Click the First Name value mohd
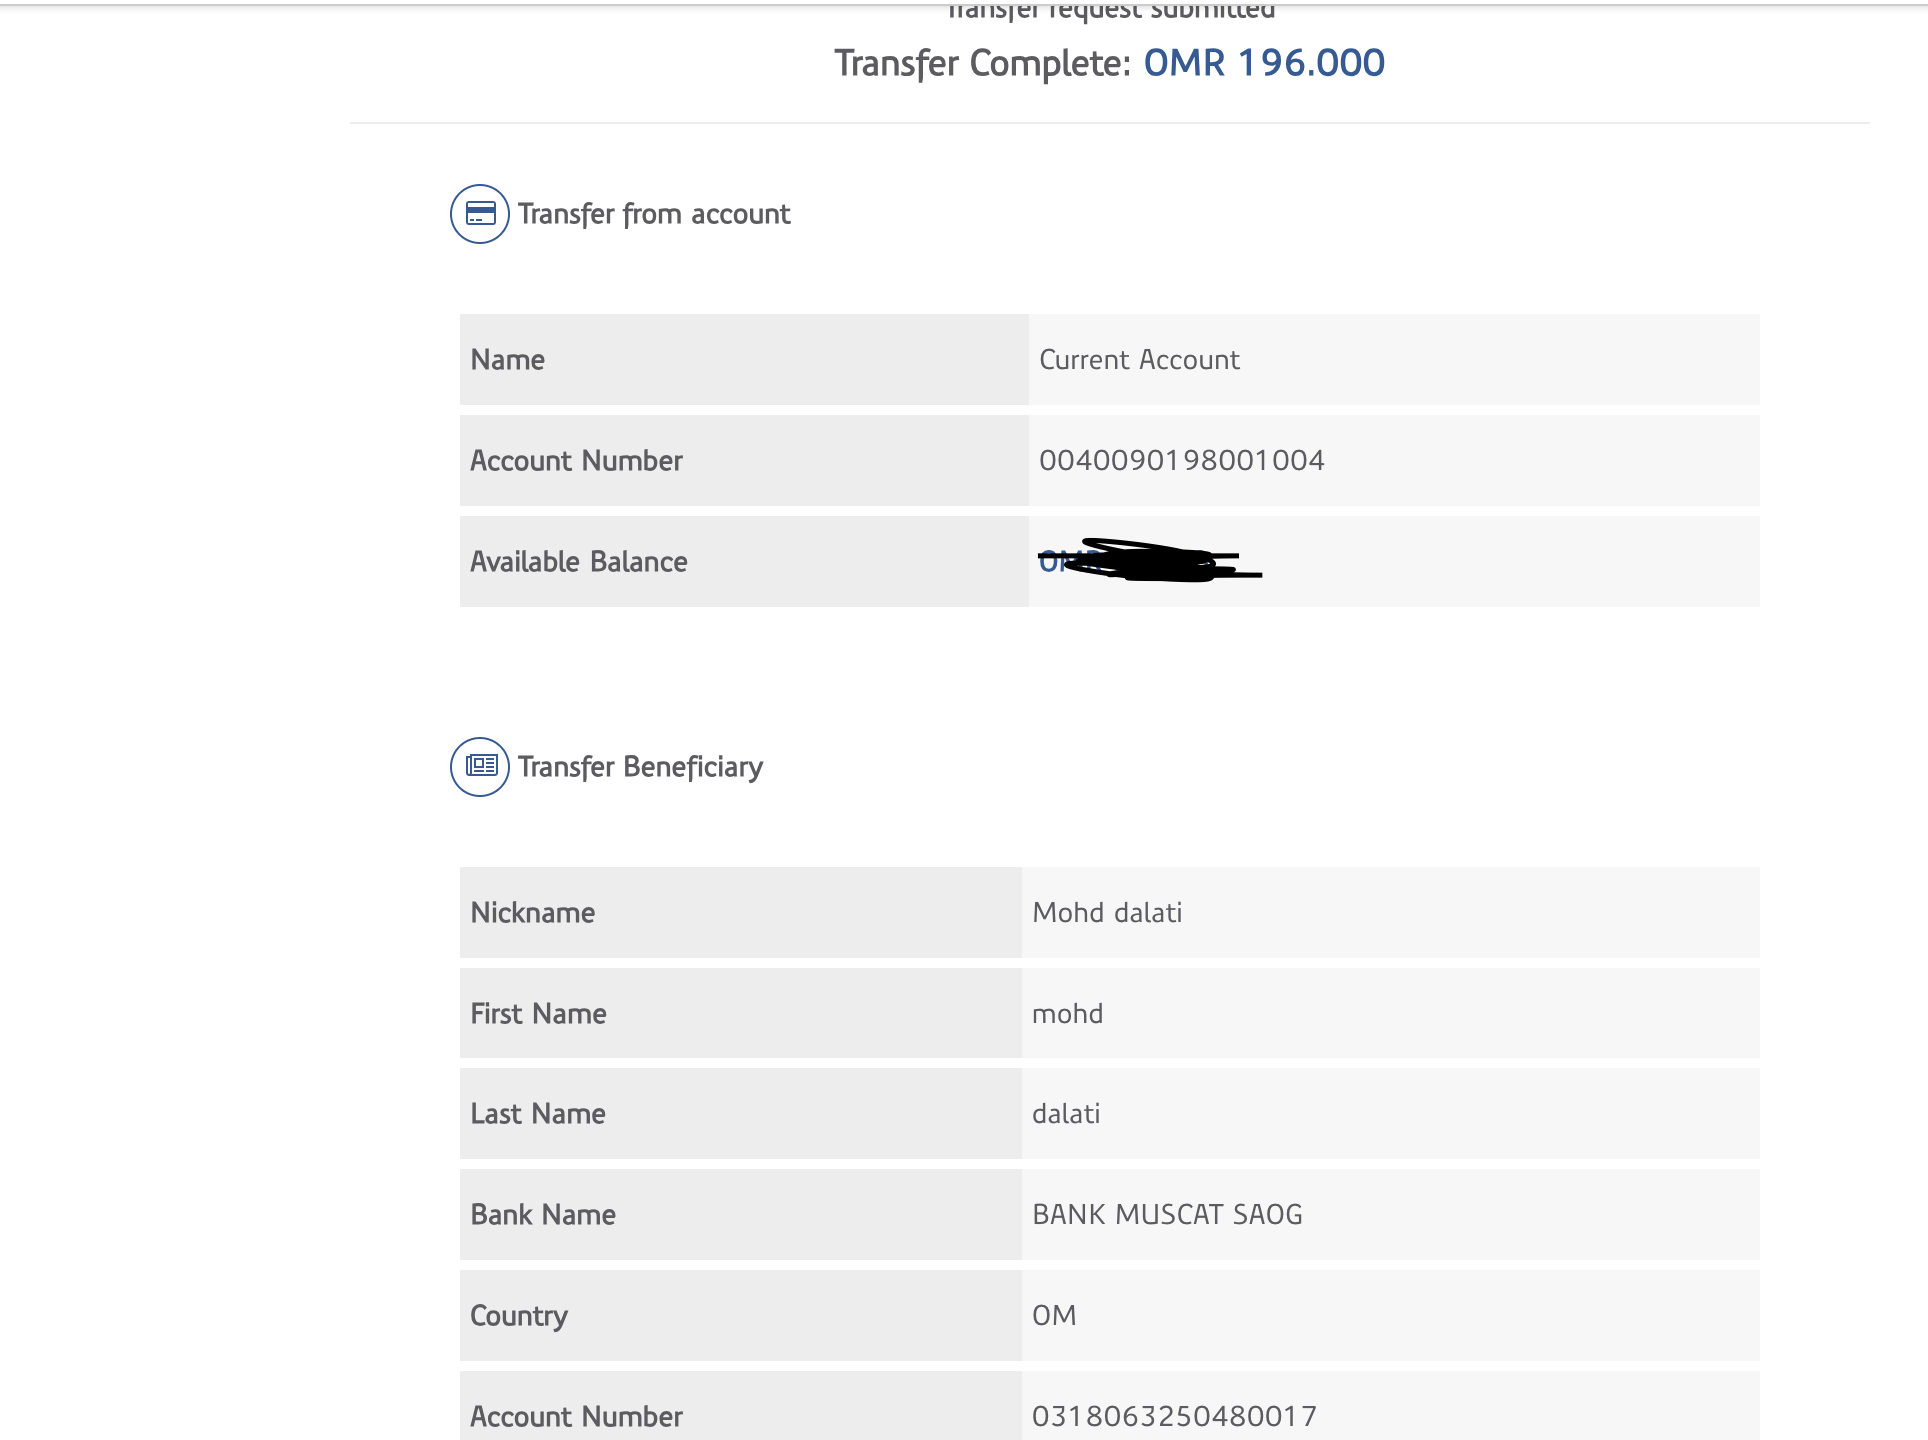1928x1440 pixels. click(1067, 1014)
